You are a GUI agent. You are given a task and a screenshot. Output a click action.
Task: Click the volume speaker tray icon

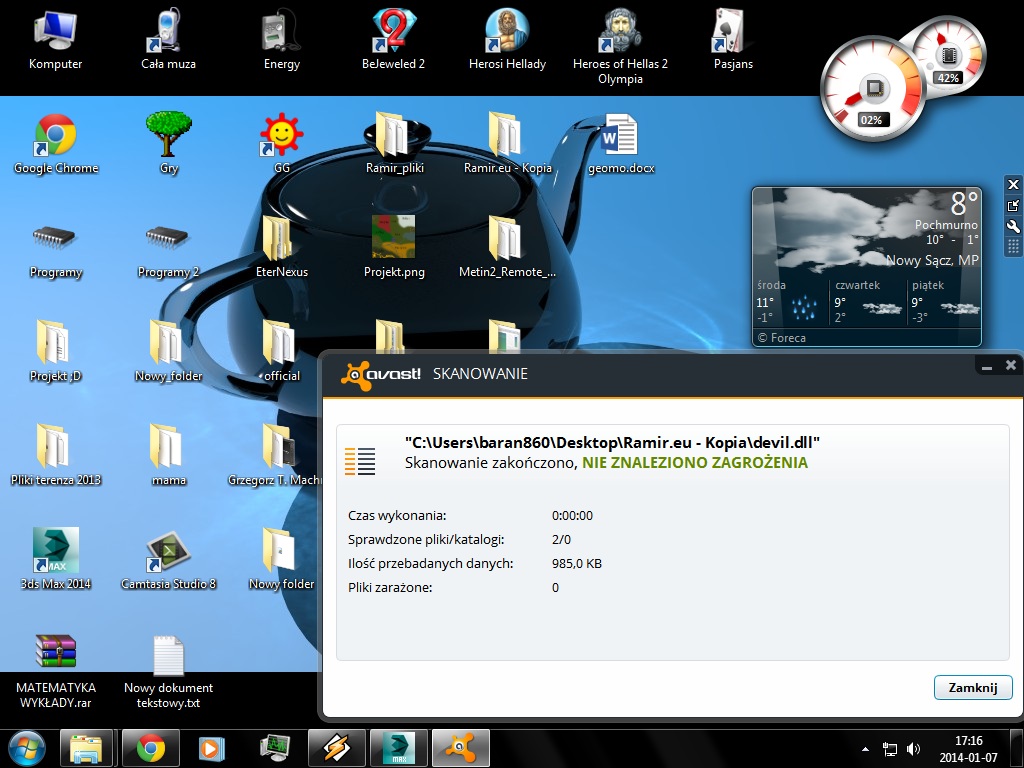(x=913, y=749)
